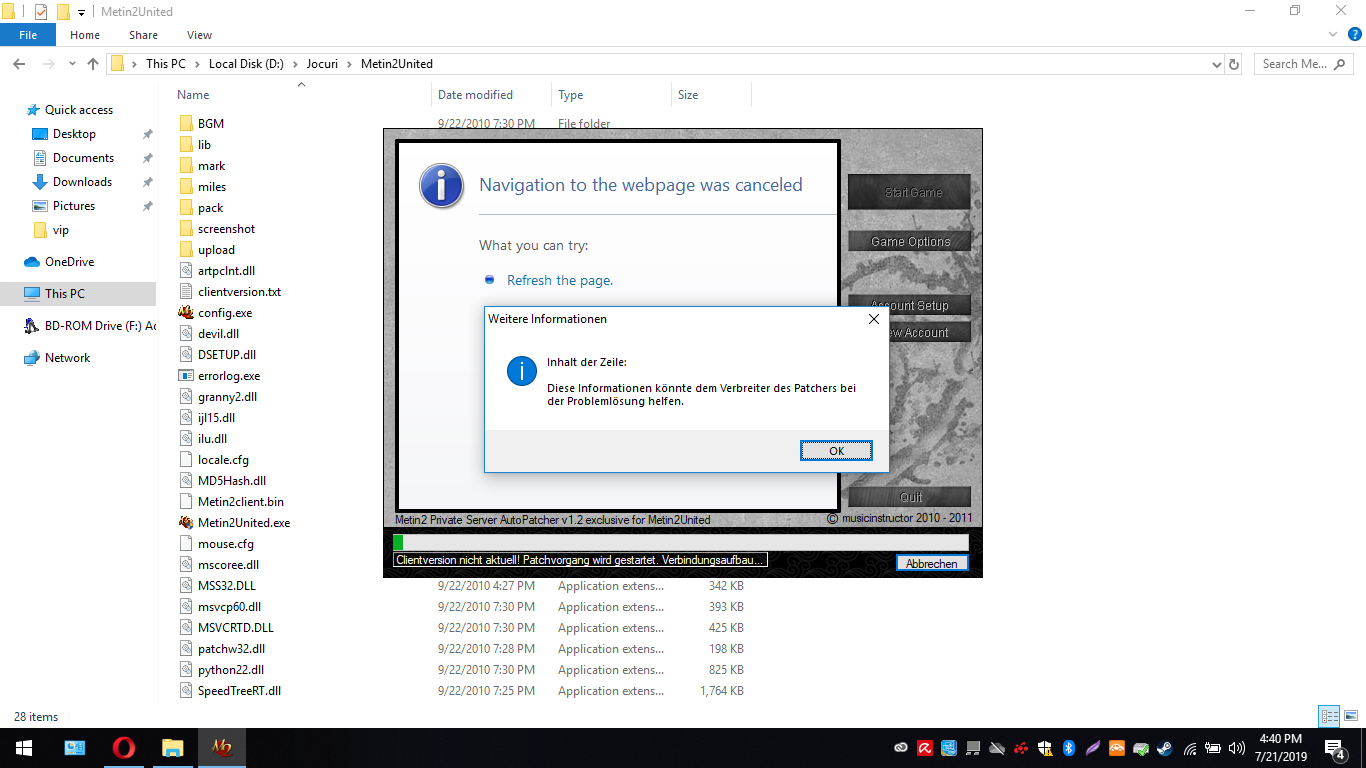
Task: Select the clientversion.txt file icon
Action: click(186, 292)
